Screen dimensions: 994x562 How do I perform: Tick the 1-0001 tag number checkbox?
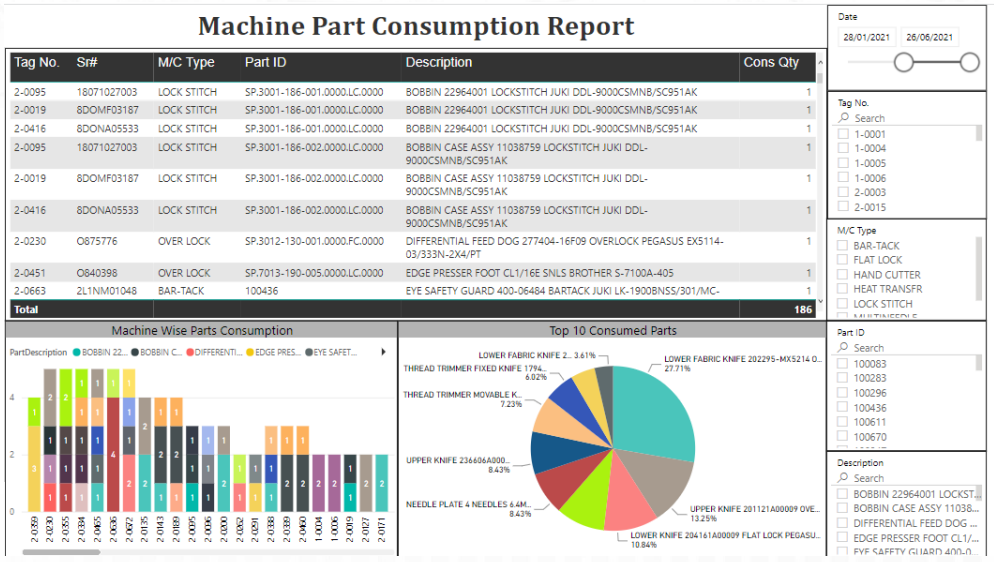tap(843, 134)
